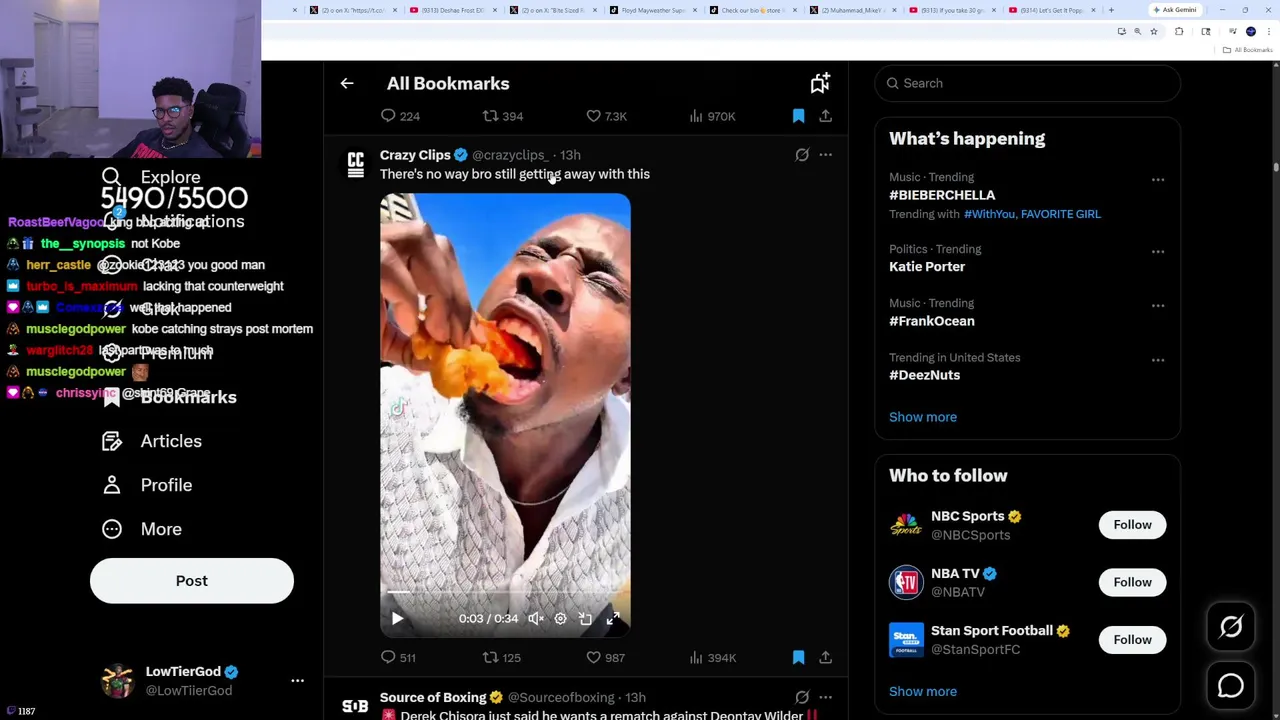The image size is (1280, 720).
Task: Open Profile in the sidebar
Action: [x=147, y=485]
